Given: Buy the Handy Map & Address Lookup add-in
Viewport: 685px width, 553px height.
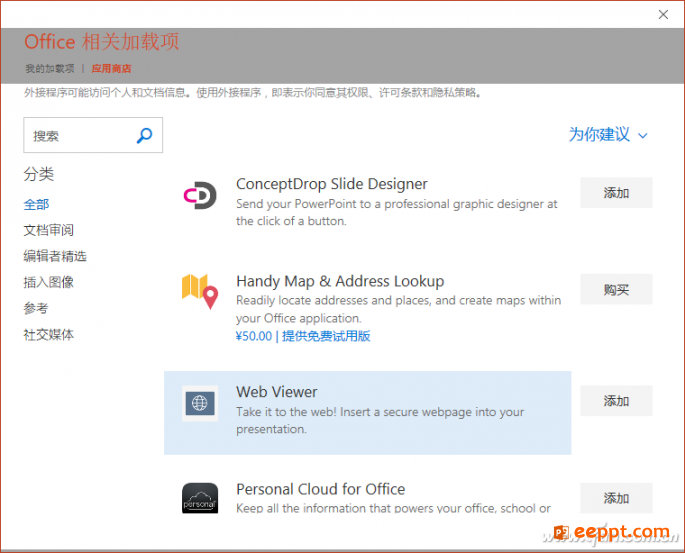Looking at the screenshot, I should (x=616, y=289).
